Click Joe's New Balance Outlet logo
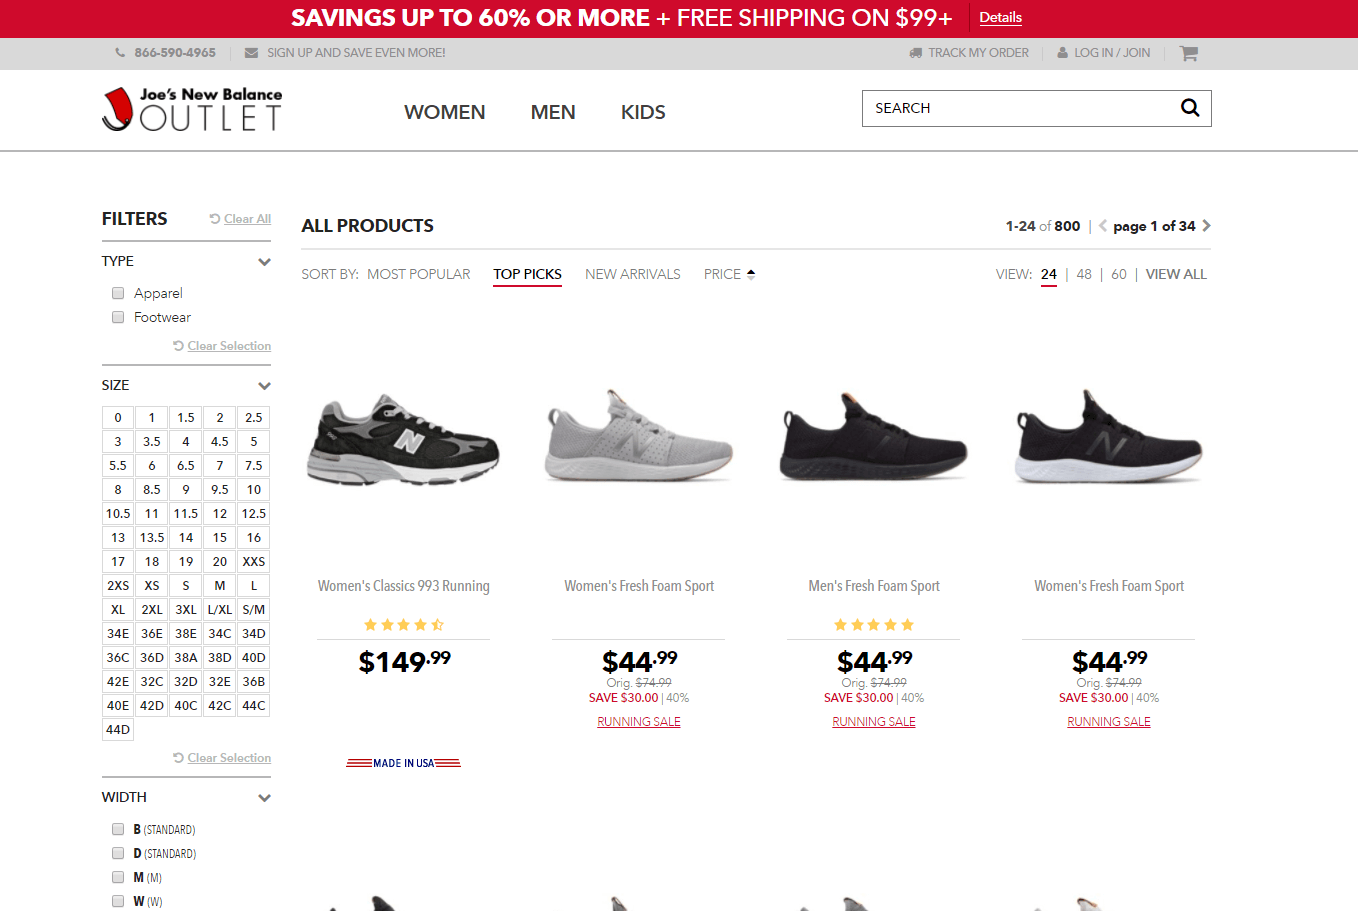 (192, 109)
